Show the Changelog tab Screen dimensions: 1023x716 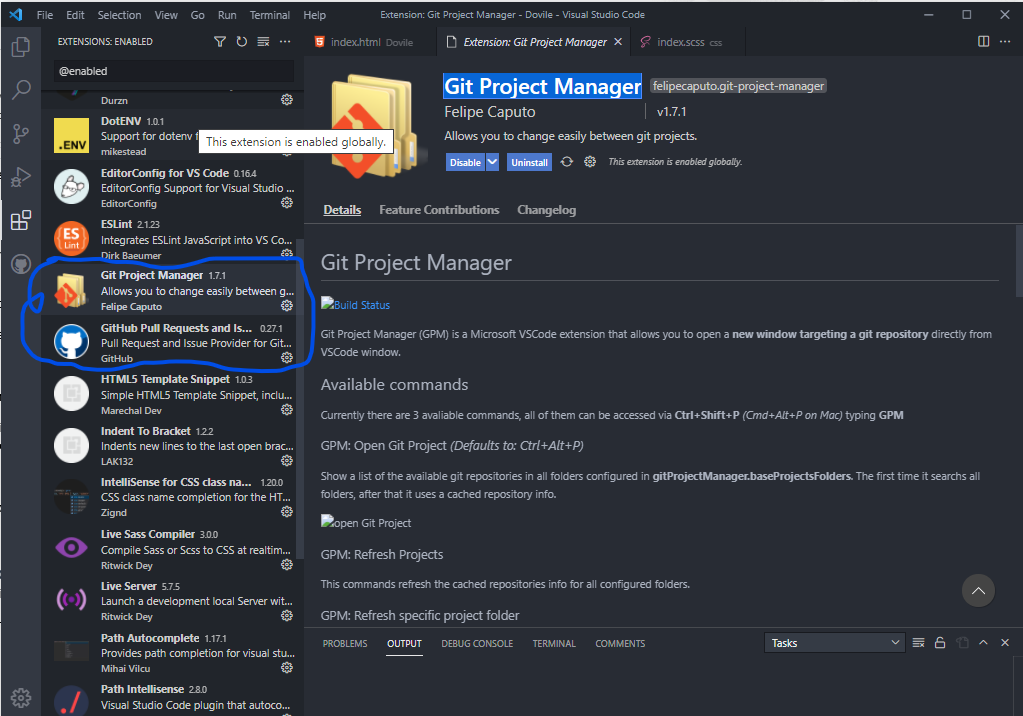point(547,210)
